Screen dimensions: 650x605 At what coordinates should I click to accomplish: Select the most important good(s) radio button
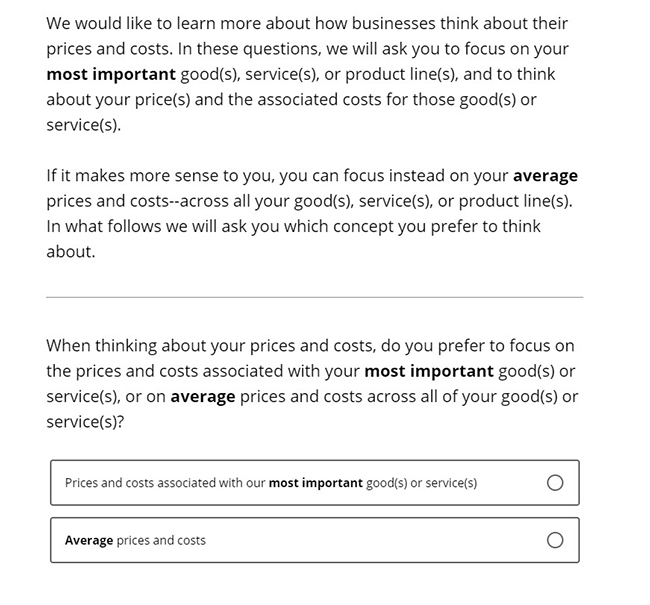click(555, 483)
